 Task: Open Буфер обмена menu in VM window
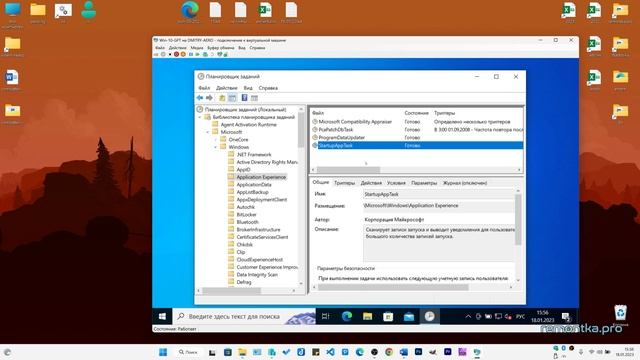coord(221,48)
